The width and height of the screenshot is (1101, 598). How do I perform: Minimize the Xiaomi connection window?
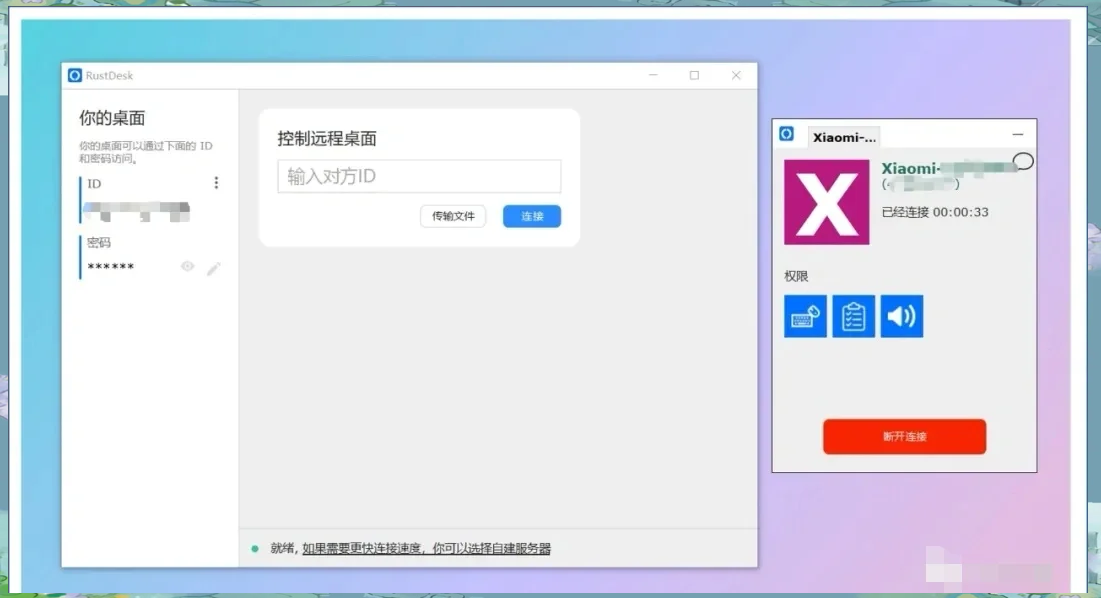pyautogui.click(x=1018, y=134)
